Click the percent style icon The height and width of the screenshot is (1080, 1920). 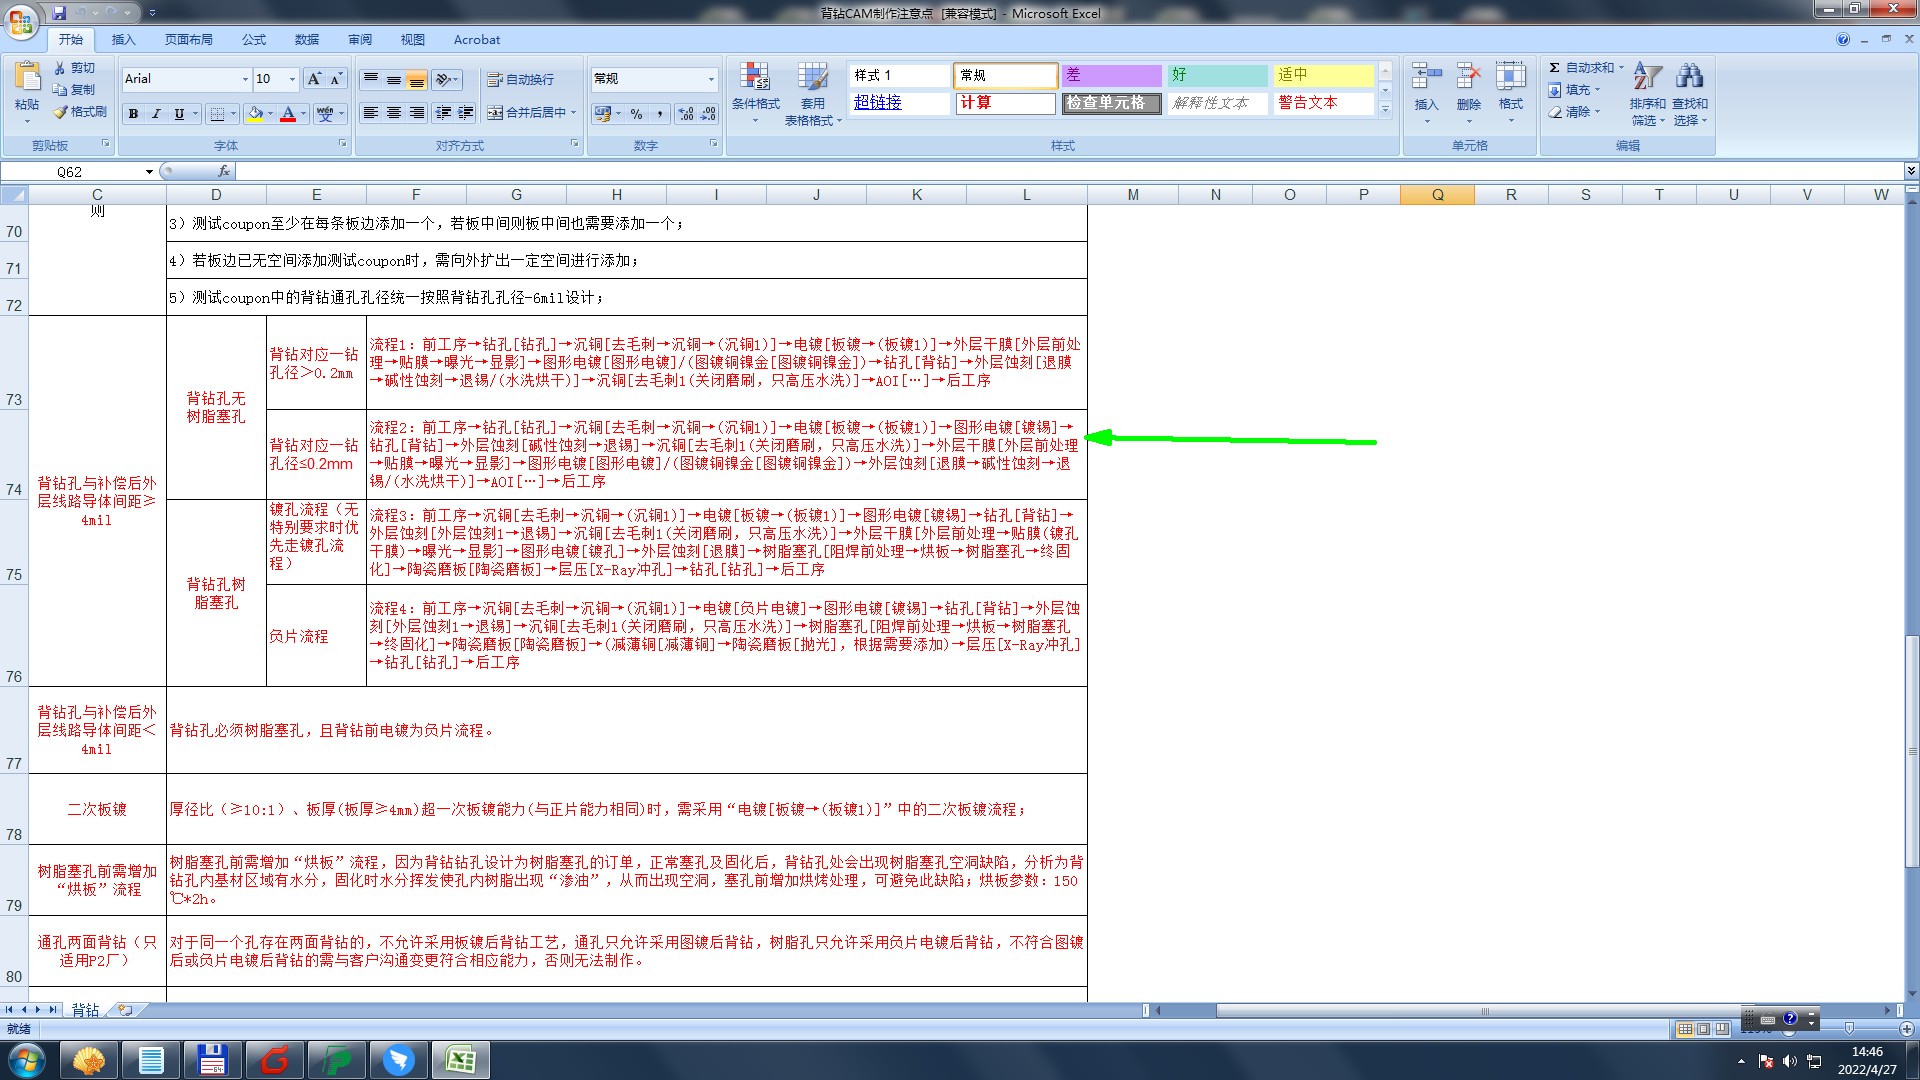pyautogui.click(x=637, y=114)
